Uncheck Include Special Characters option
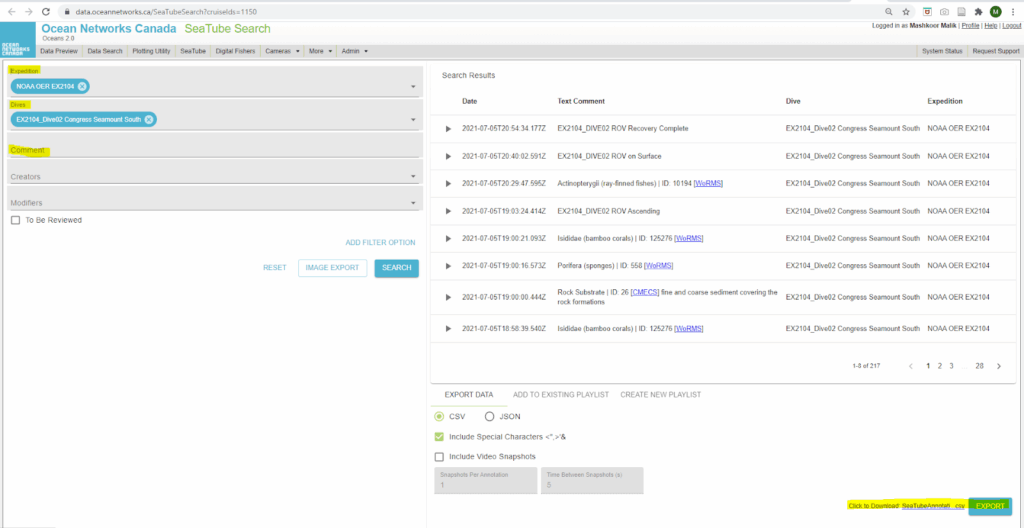 tap(439, 437)
